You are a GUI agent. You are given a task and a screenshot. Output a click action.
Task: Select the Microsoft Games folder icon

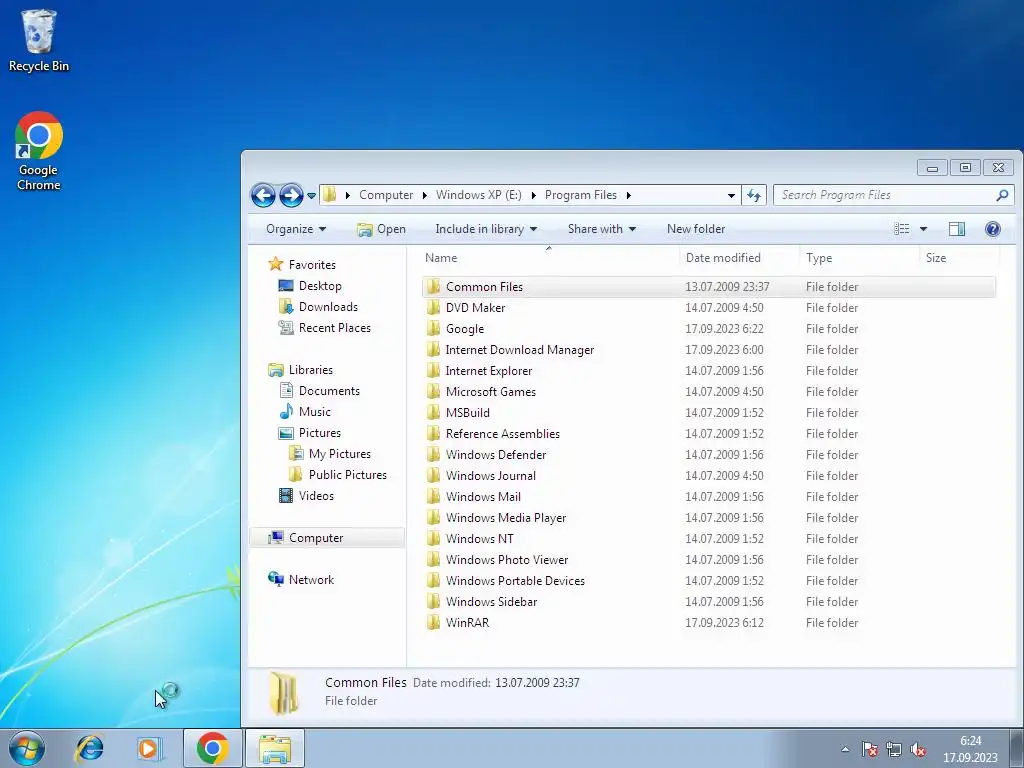pyautogui.click(x=434, y=391)
